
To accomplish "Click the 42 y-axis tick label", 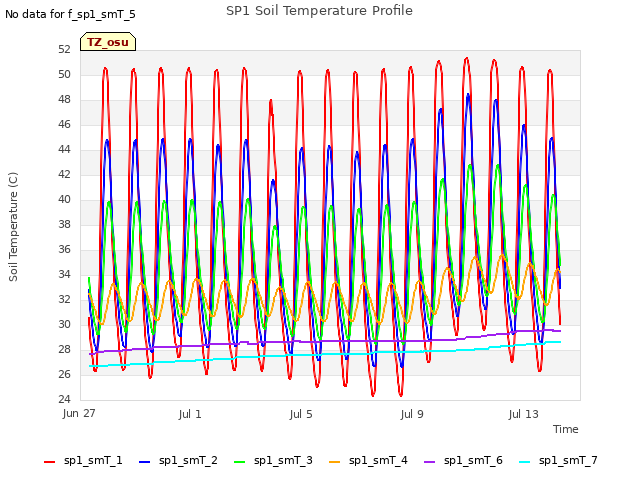I will click(x=64, y=174).
